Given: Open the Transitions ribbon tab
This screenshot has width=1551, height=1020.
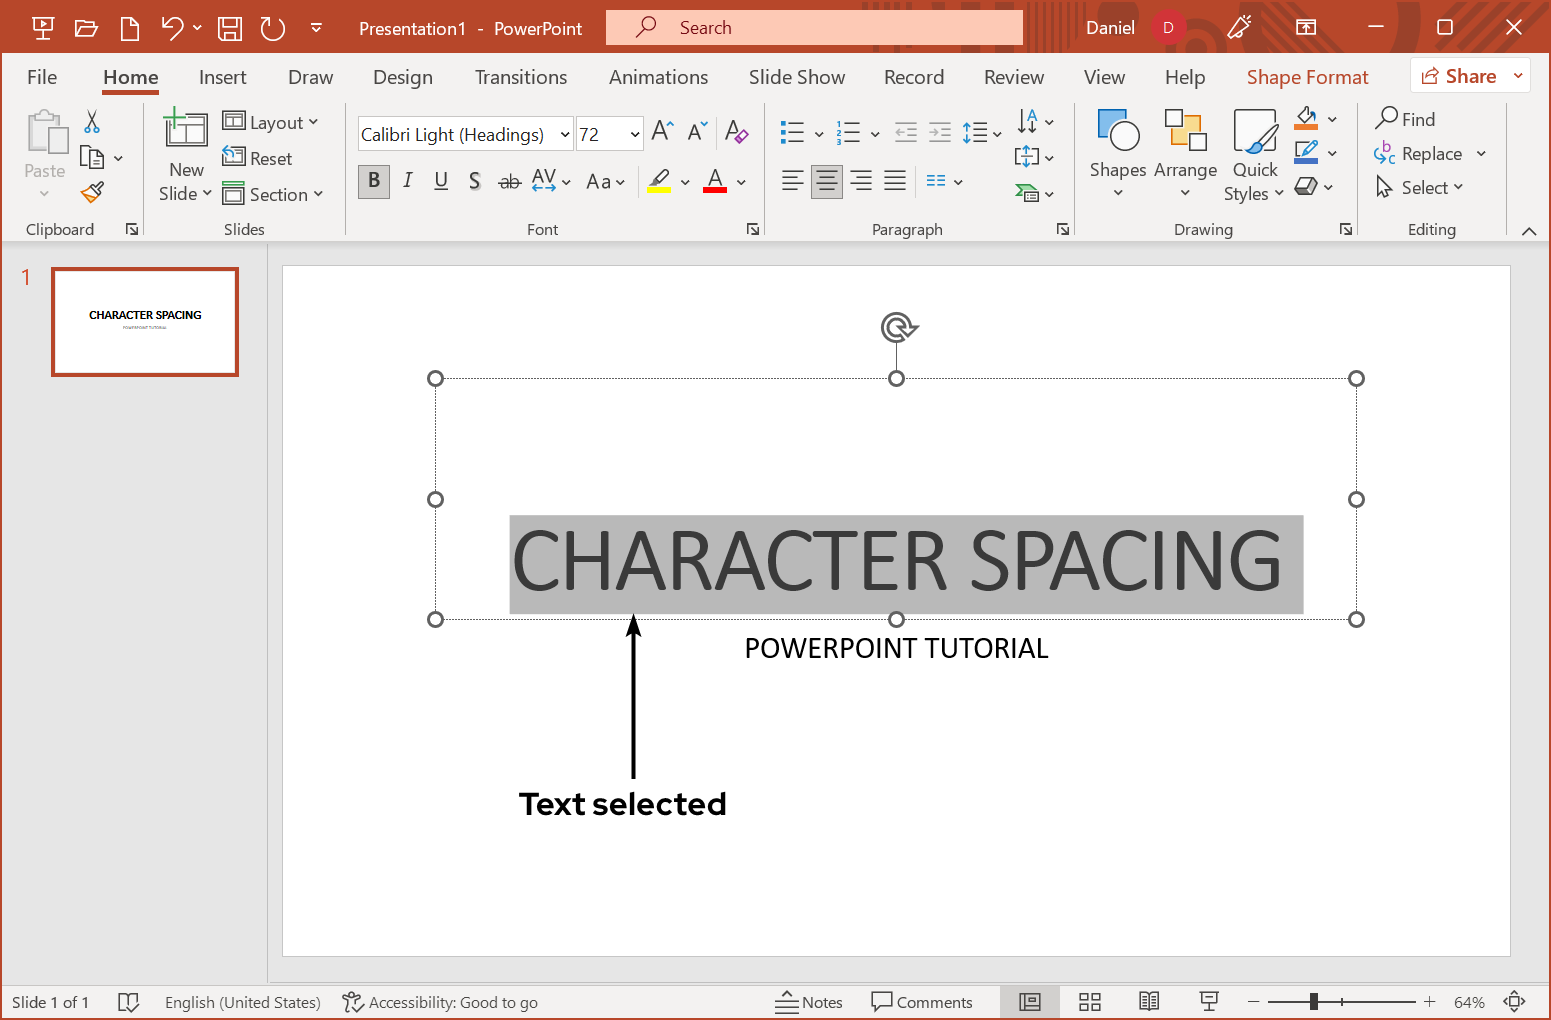Looking at the screenshot, I should pos(520,76).
